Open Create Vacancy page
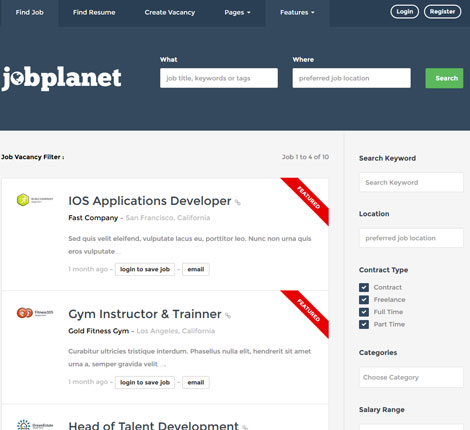 click(170, 13)
